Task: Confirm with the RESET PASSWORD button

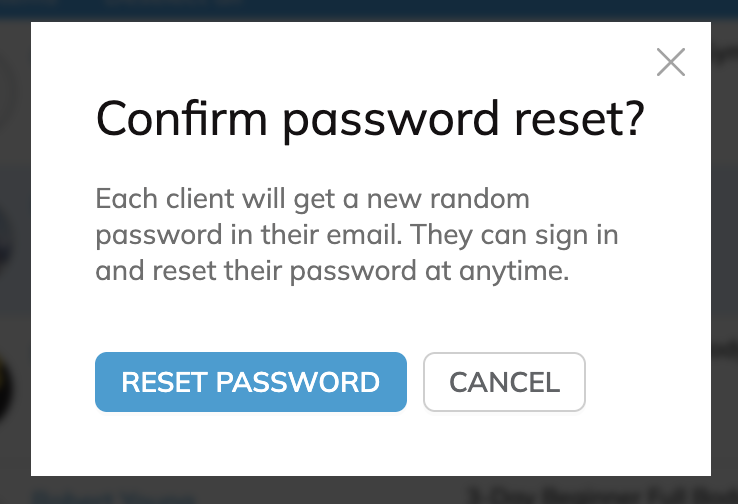Action: click(251, 382)
